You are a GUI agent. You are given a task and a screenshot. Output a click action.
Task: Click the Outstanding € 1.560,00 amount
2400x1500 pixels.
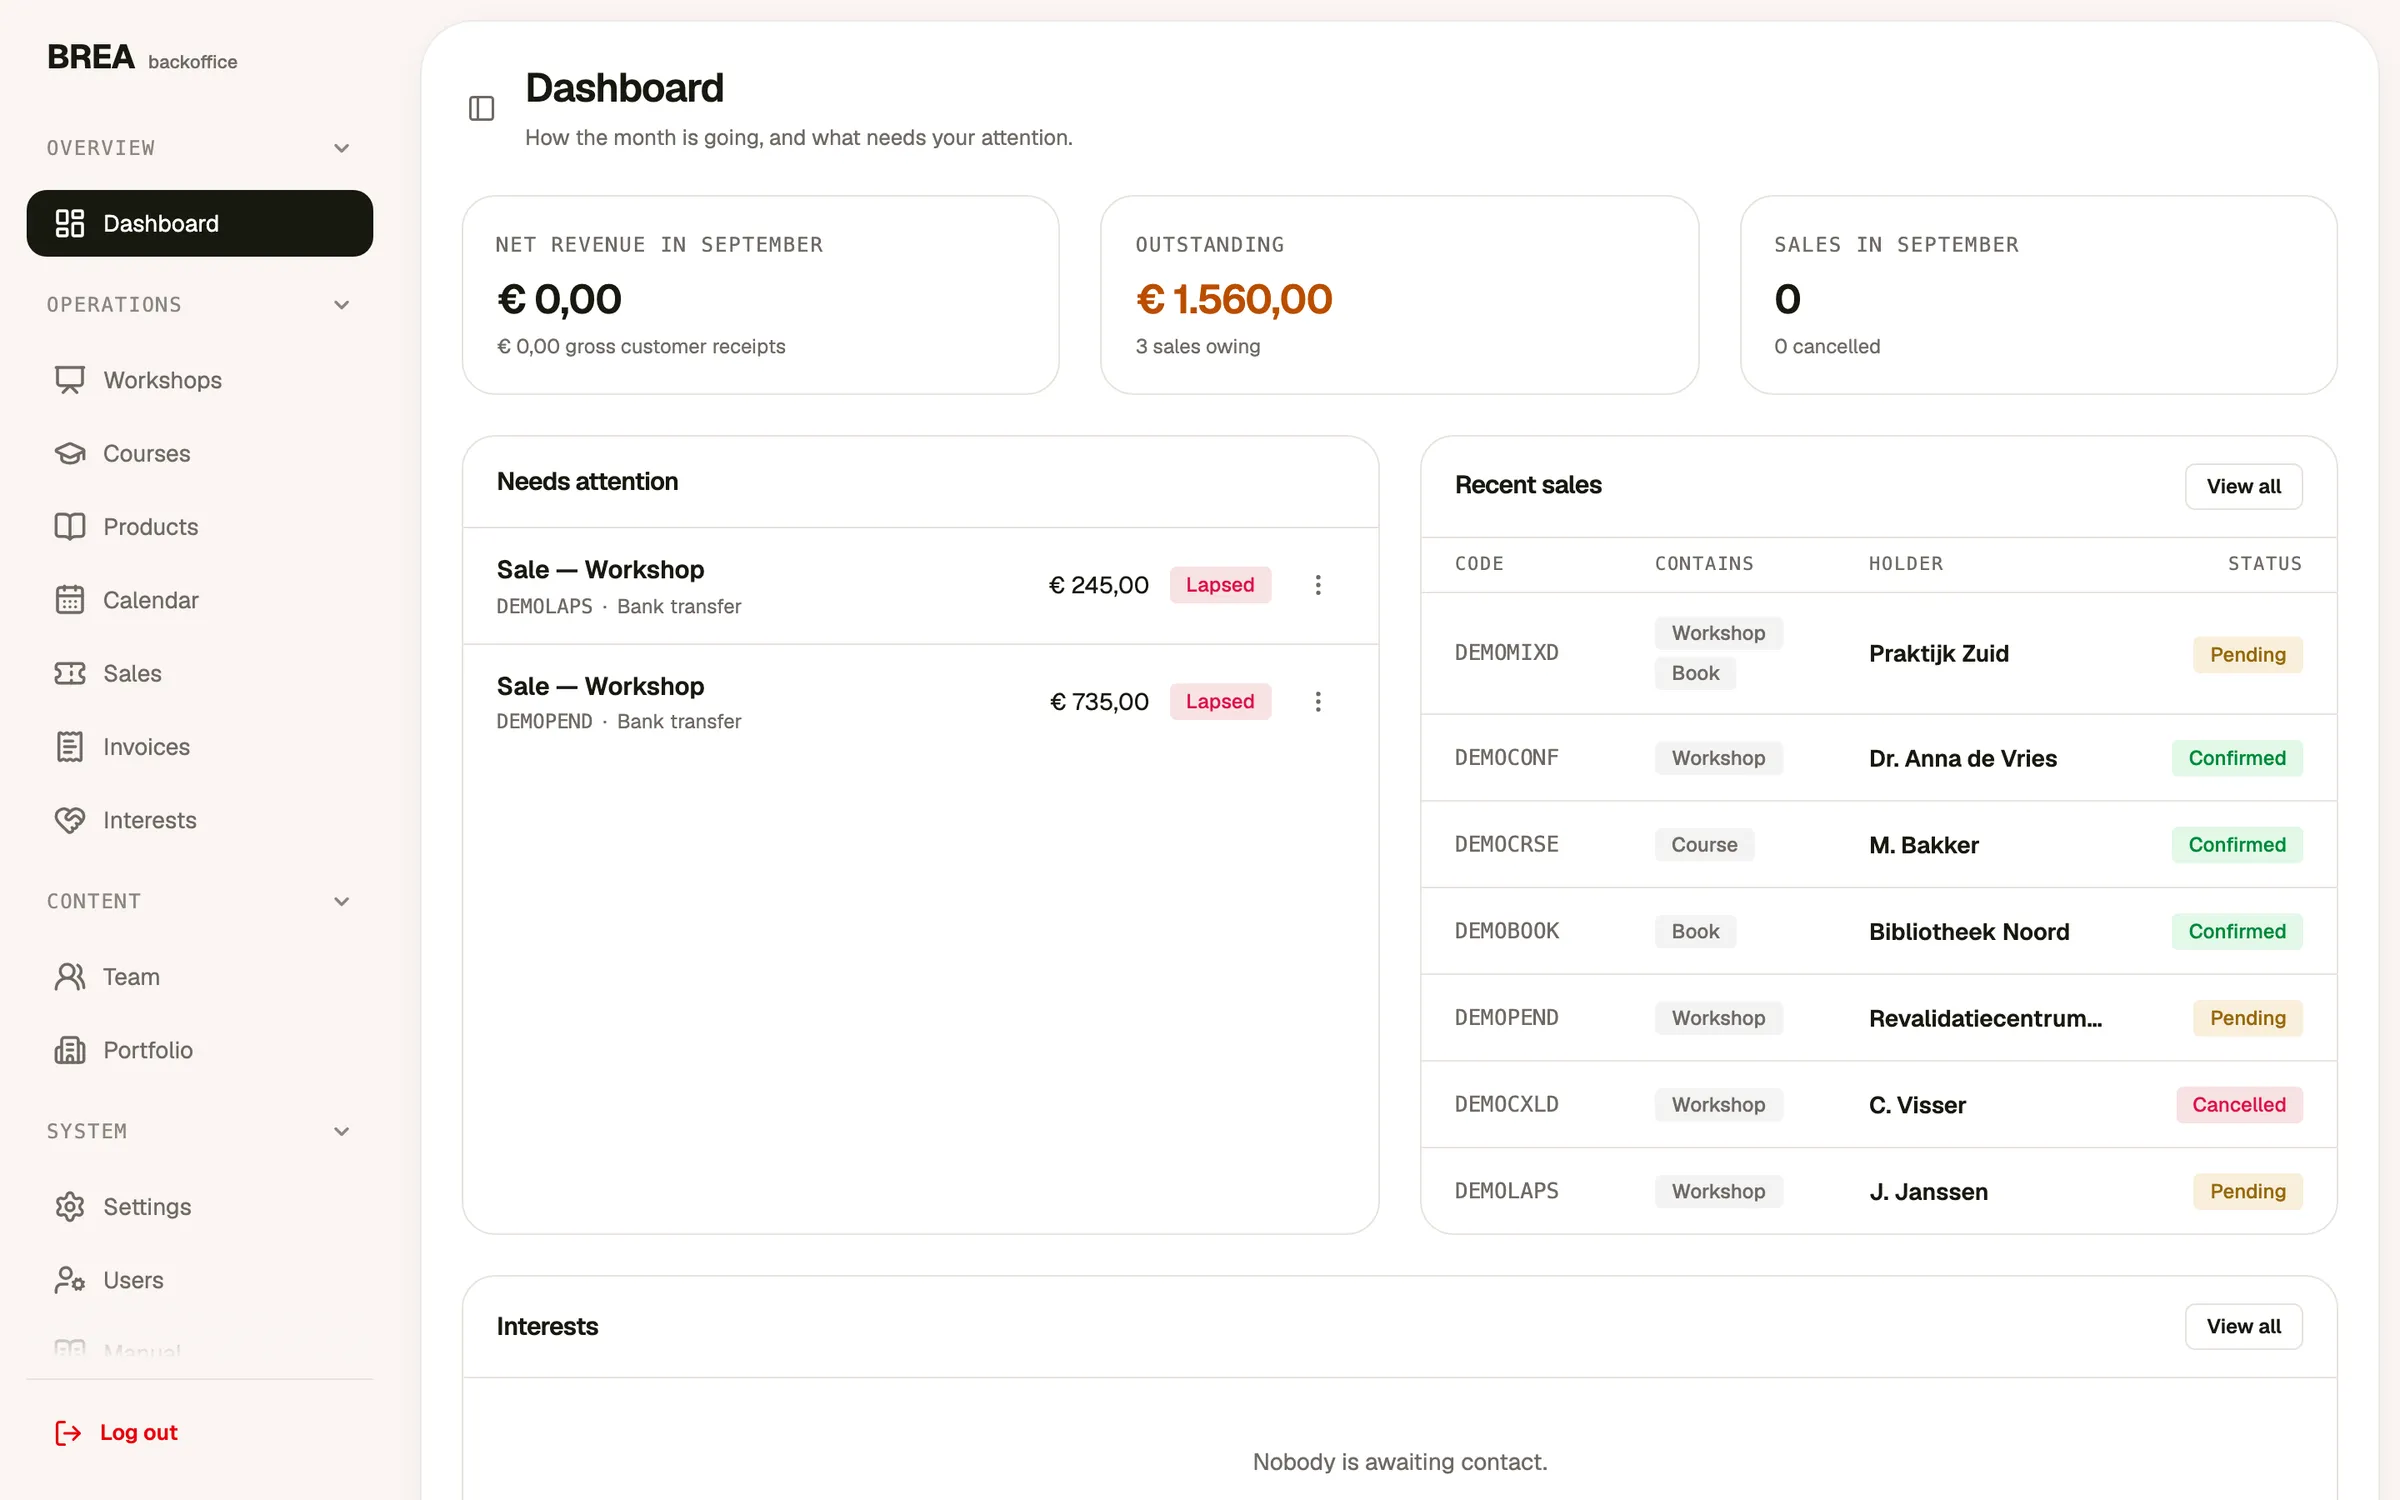[1233, 299]
